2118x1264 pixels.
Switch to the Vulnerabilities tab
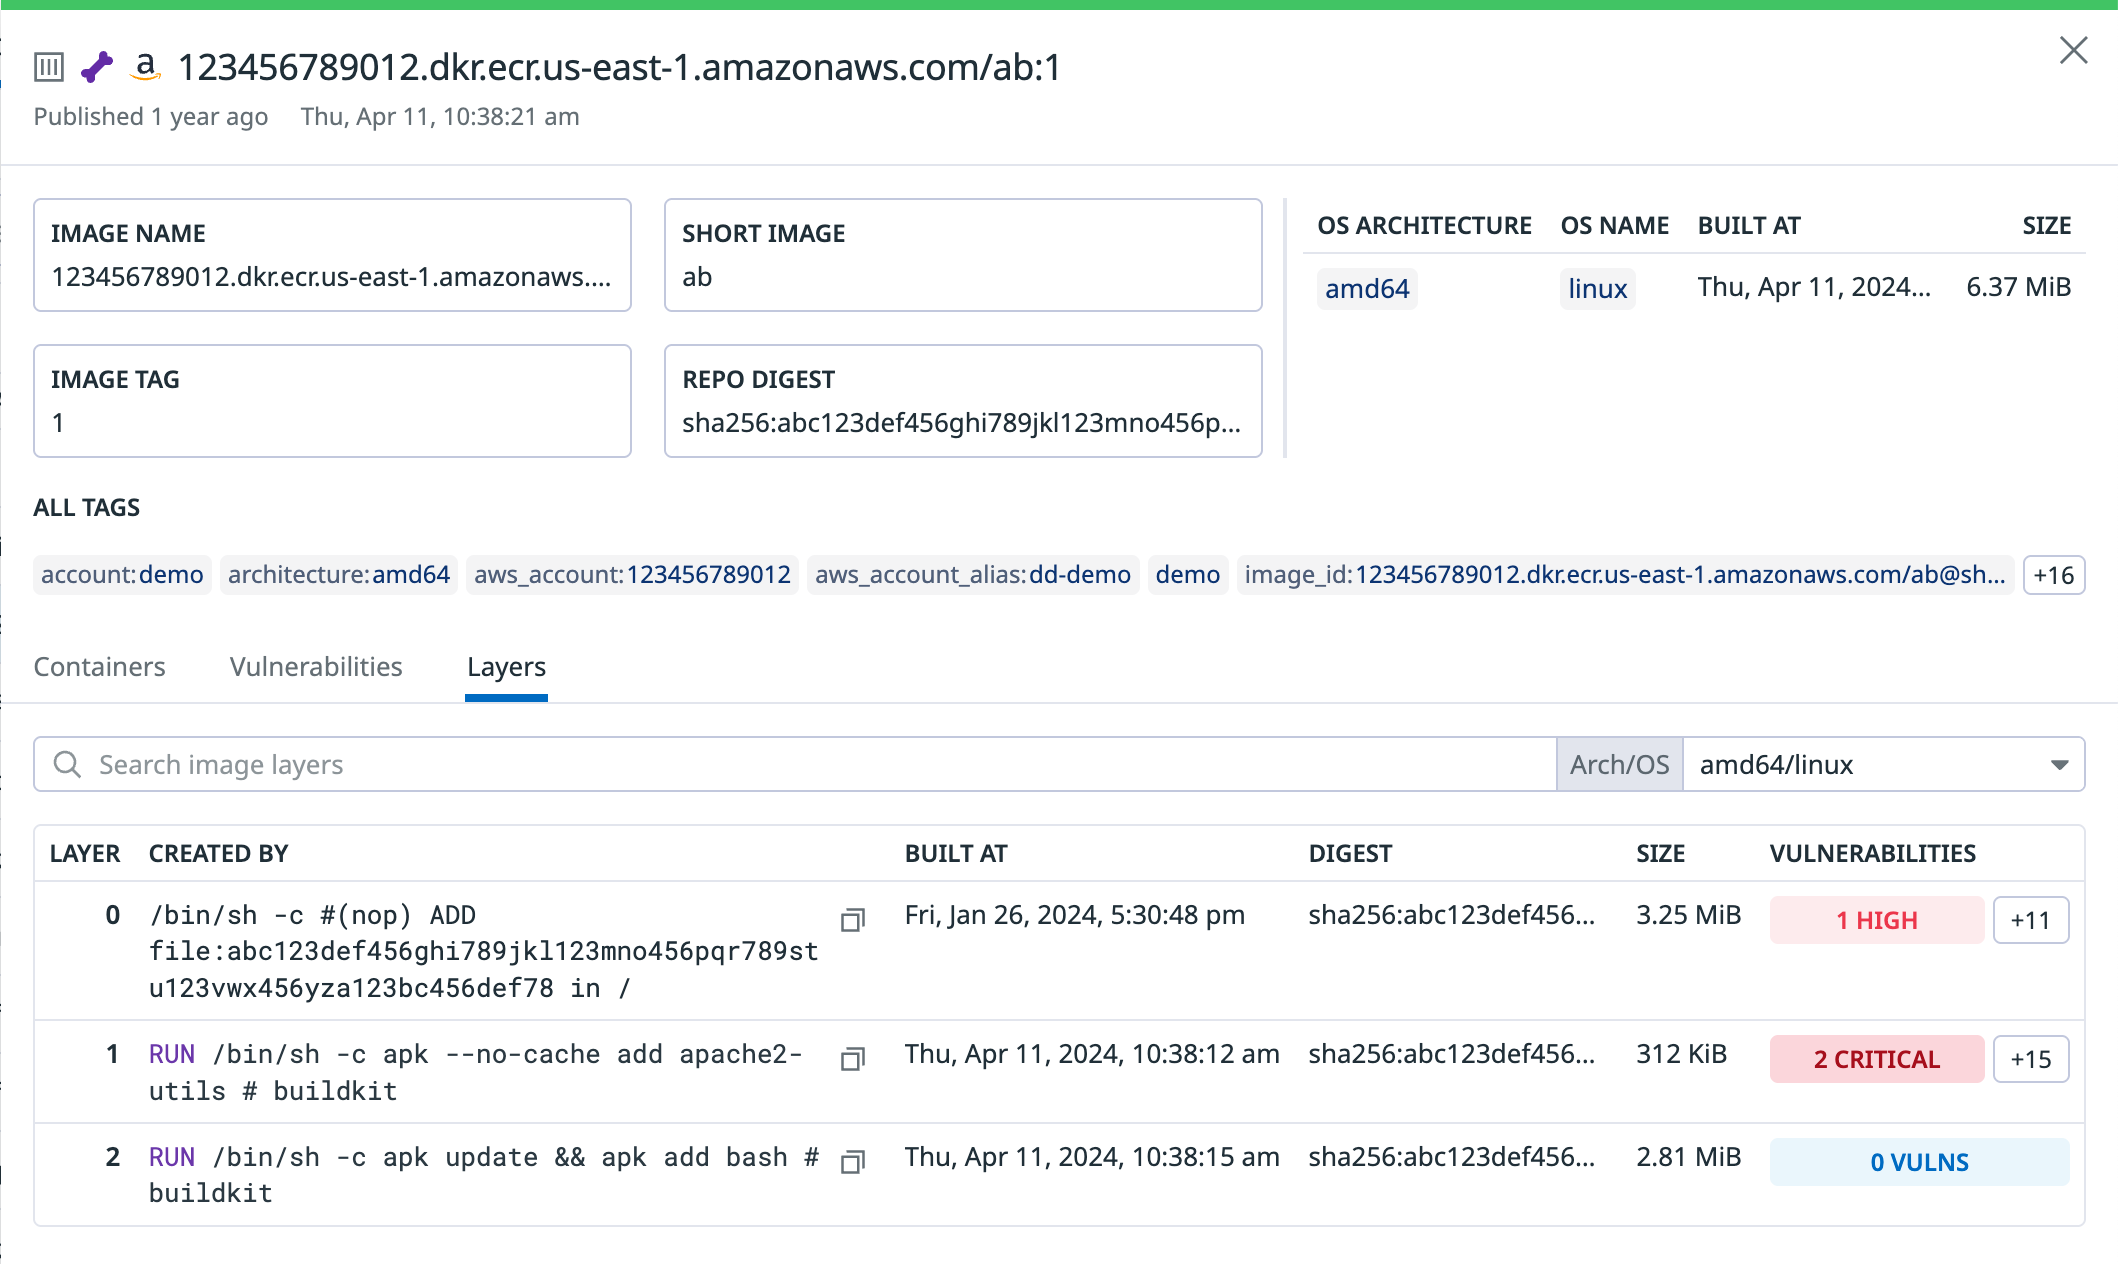click(316, 667)
